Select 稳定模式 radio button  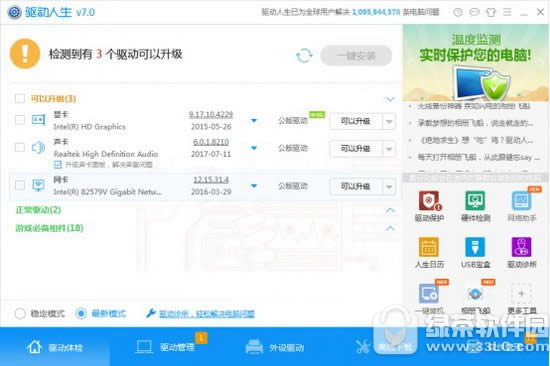[20, 313]
